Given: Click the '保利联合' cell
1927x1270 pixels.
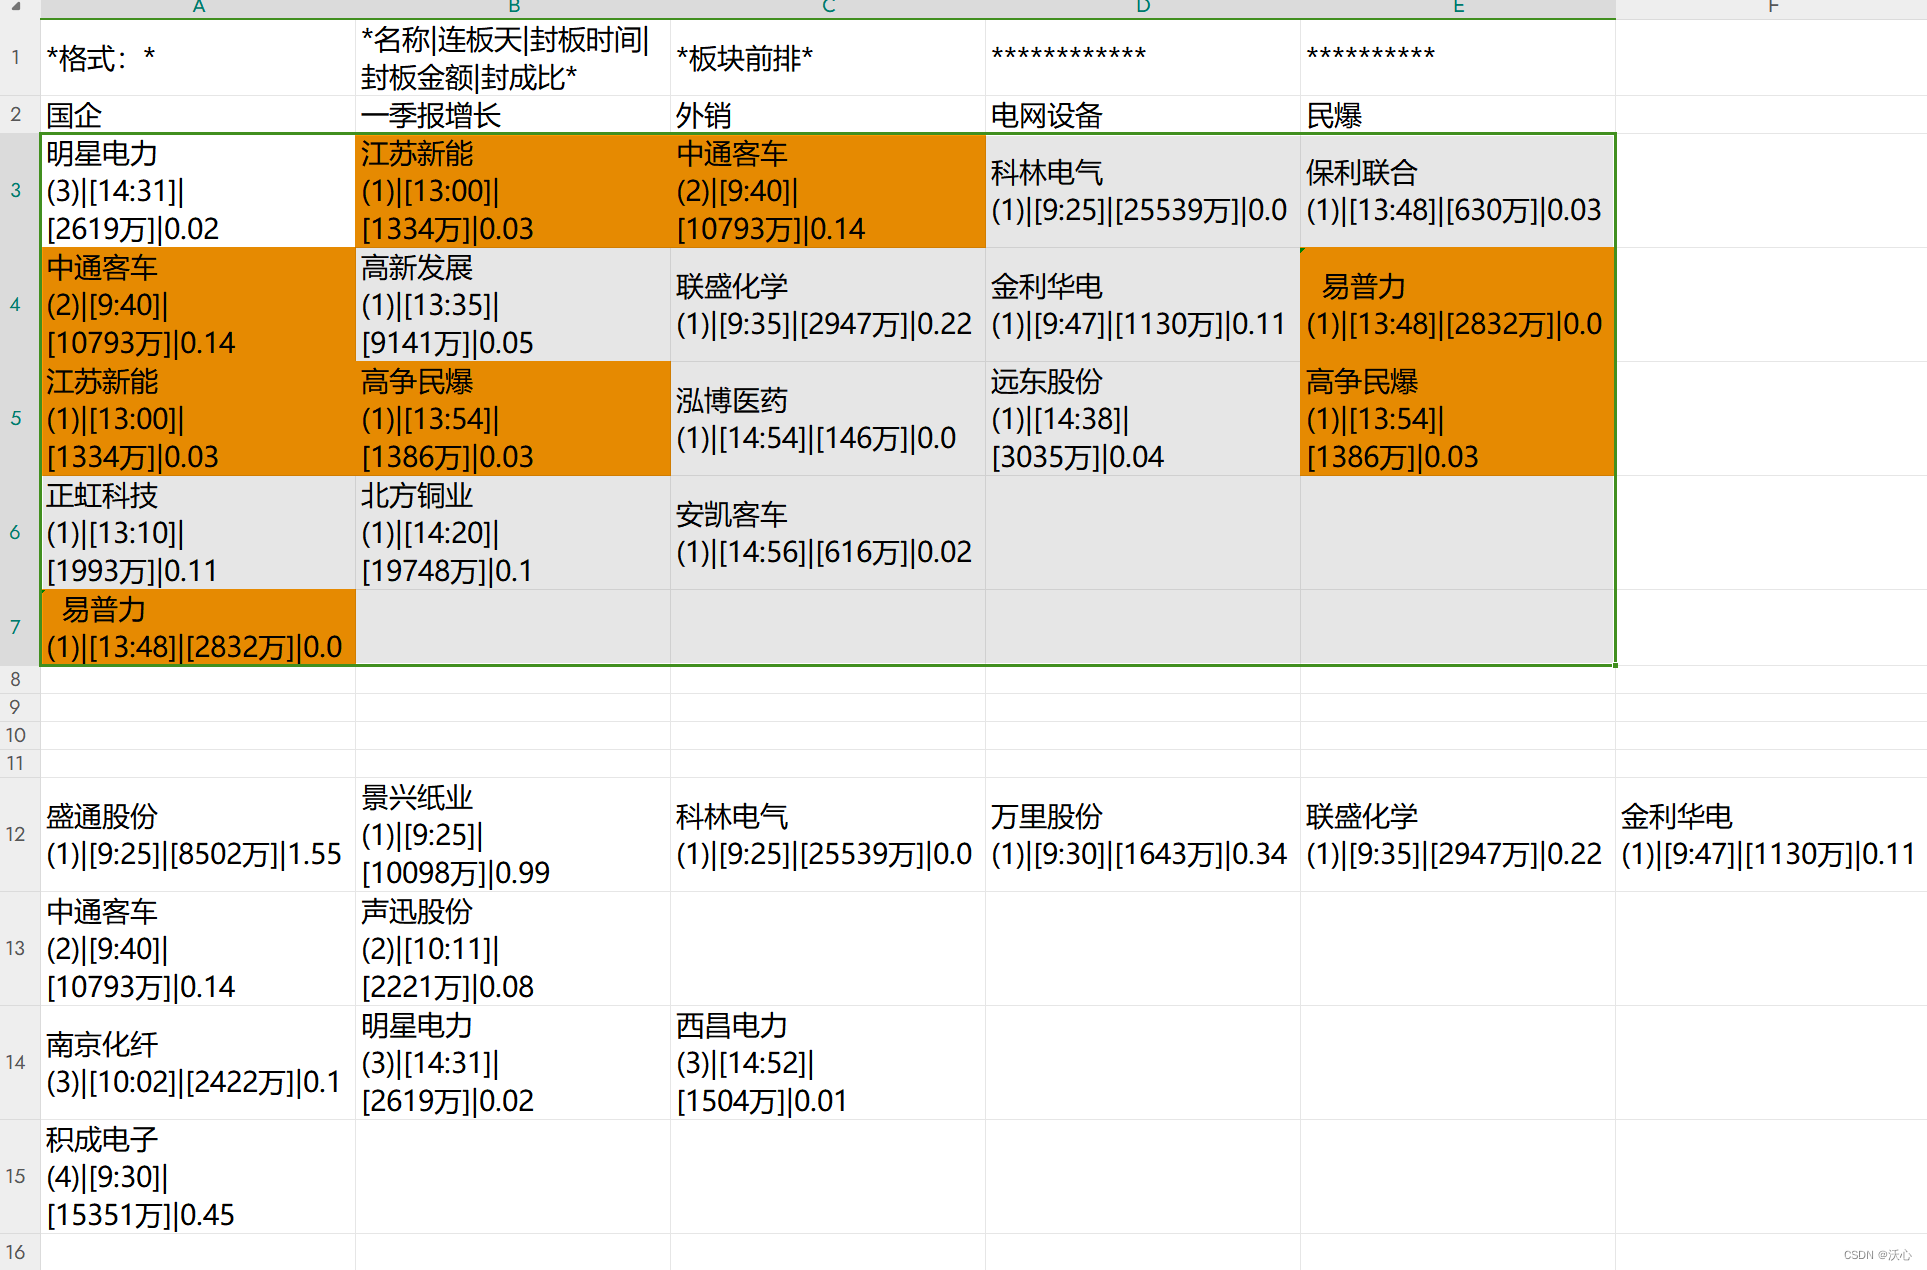Looking at the screenshot, I should [1458, 191].
